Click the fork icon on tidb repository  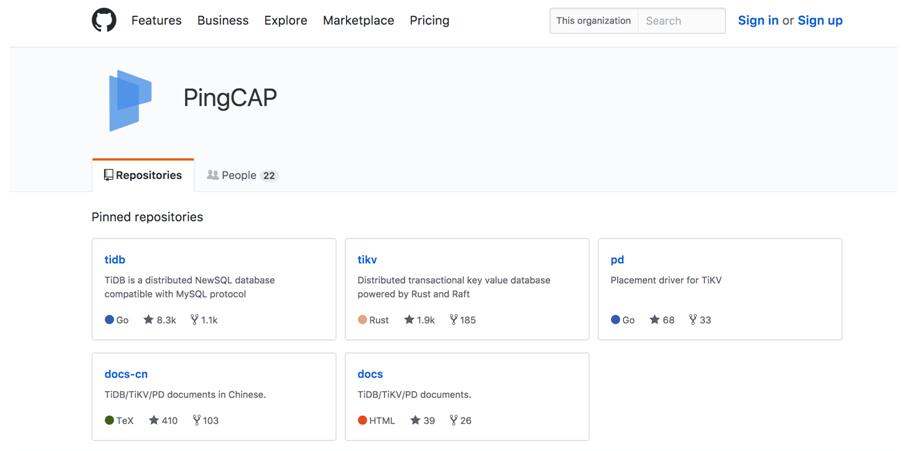tap(194, 320)
